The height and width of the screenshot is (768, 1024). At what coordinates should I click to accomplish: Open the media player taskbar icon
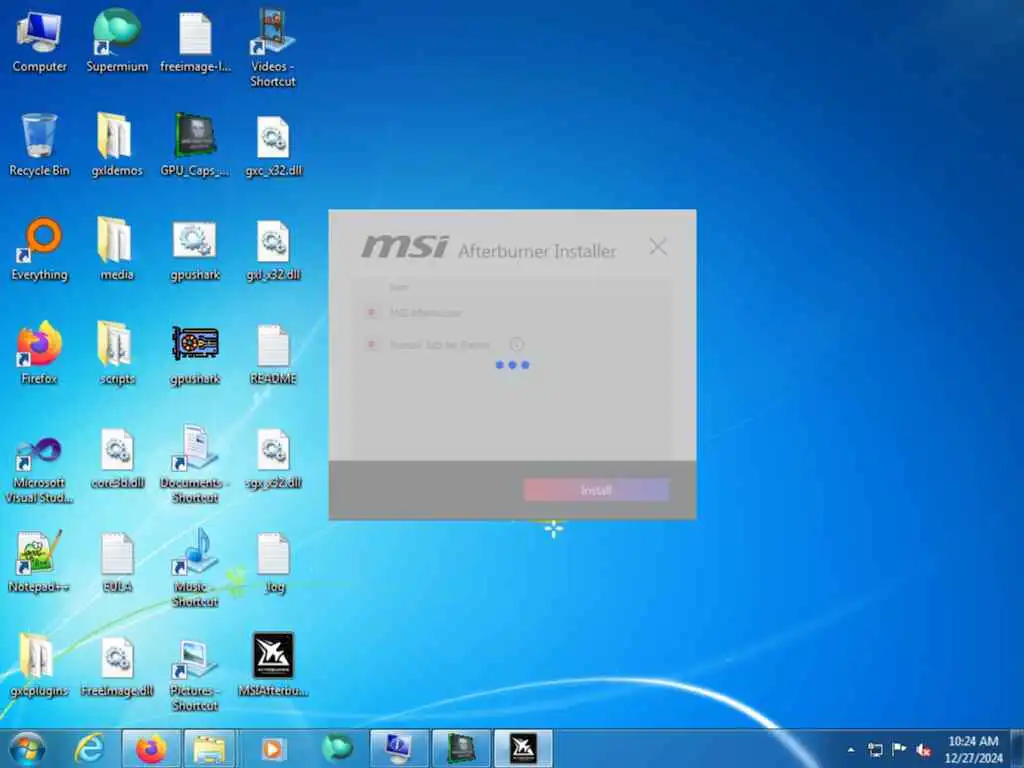pos(272,748)
